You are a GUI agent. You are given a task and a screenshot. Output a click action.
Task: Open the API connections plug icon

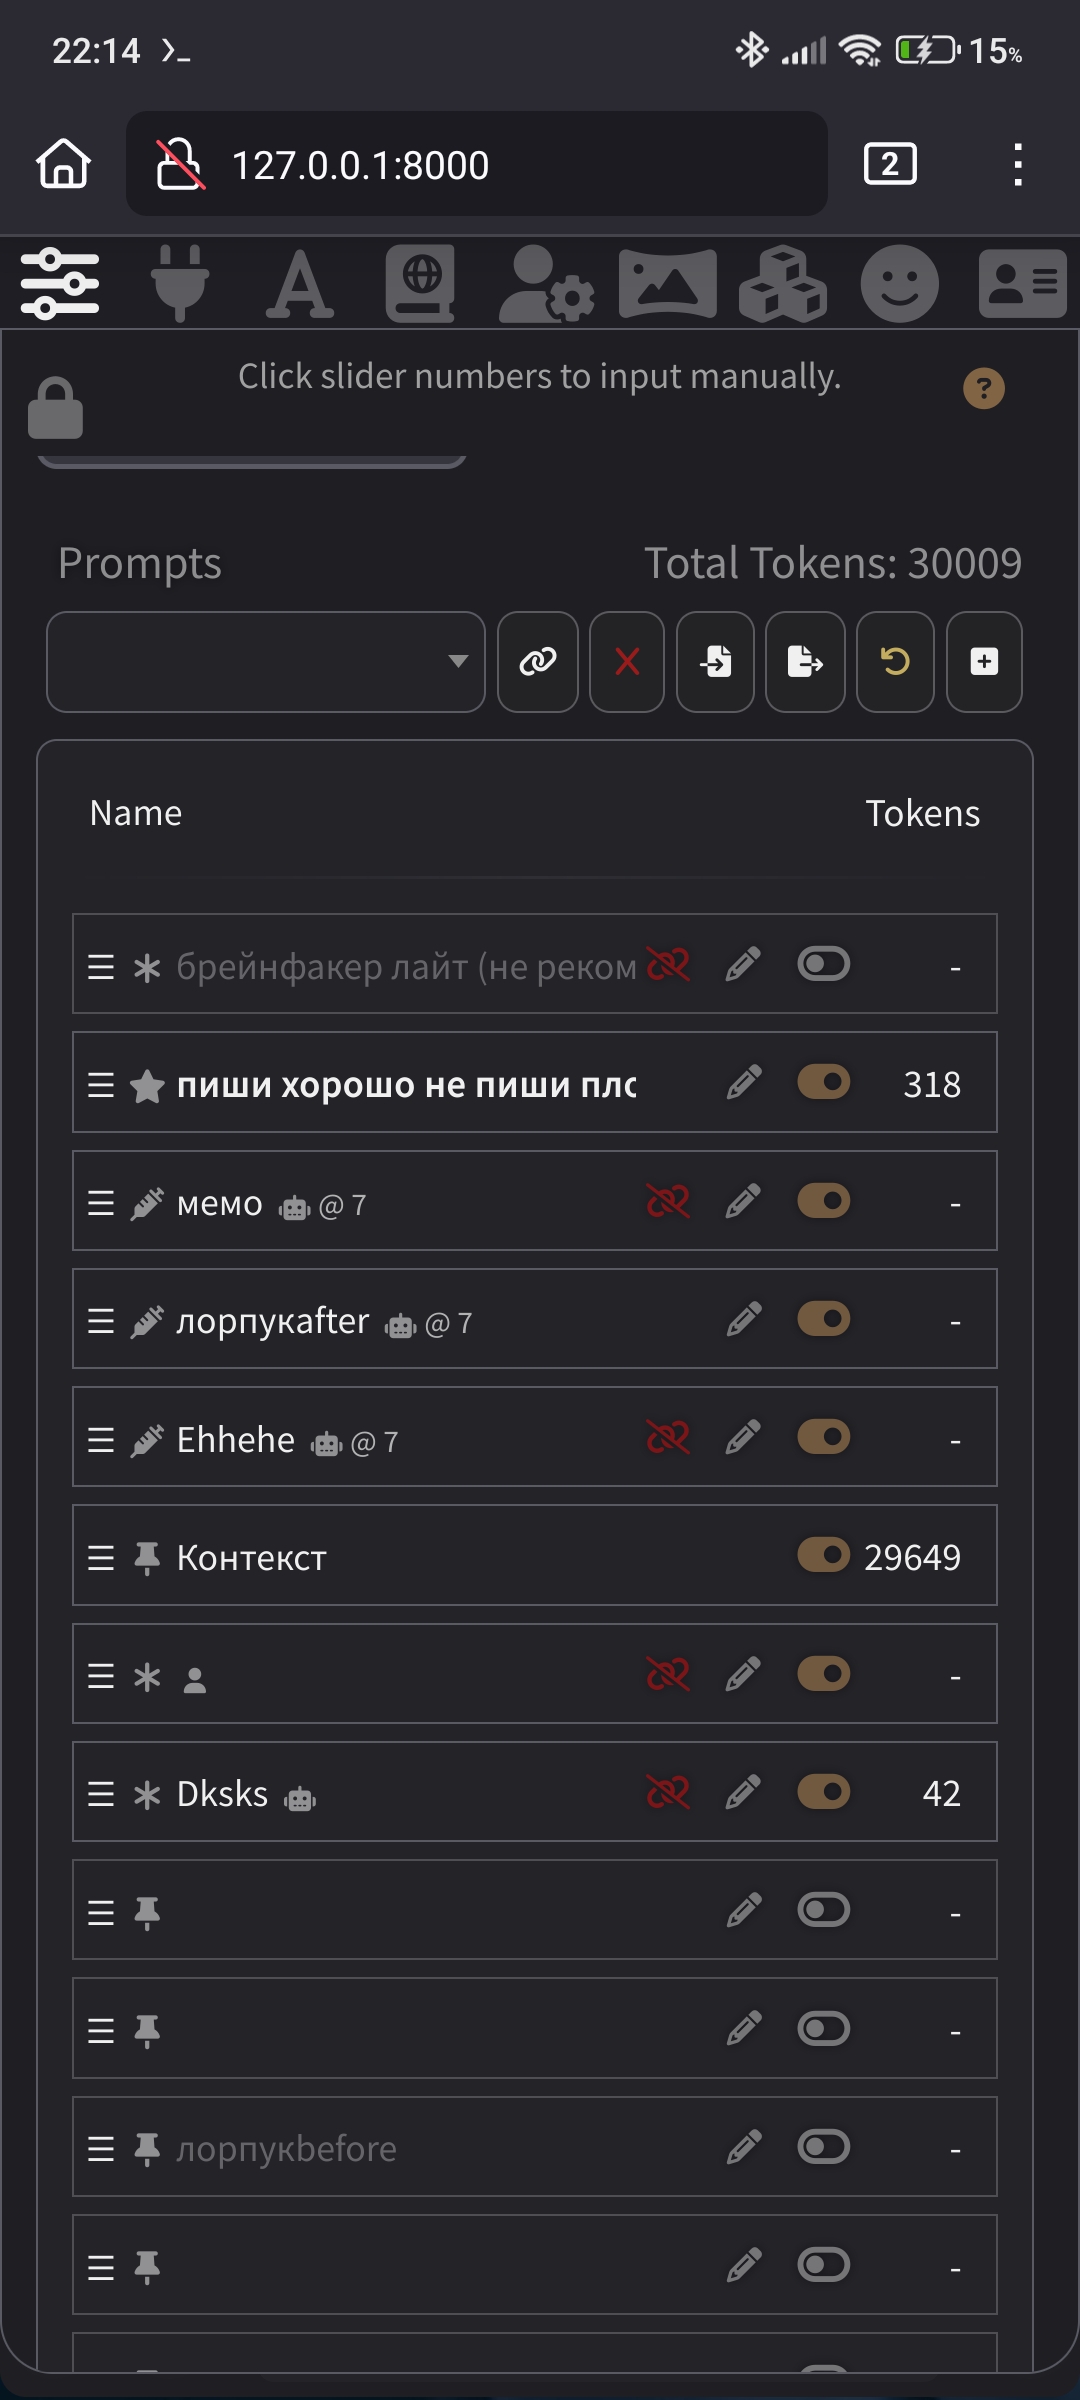click(x=180, y=283)
